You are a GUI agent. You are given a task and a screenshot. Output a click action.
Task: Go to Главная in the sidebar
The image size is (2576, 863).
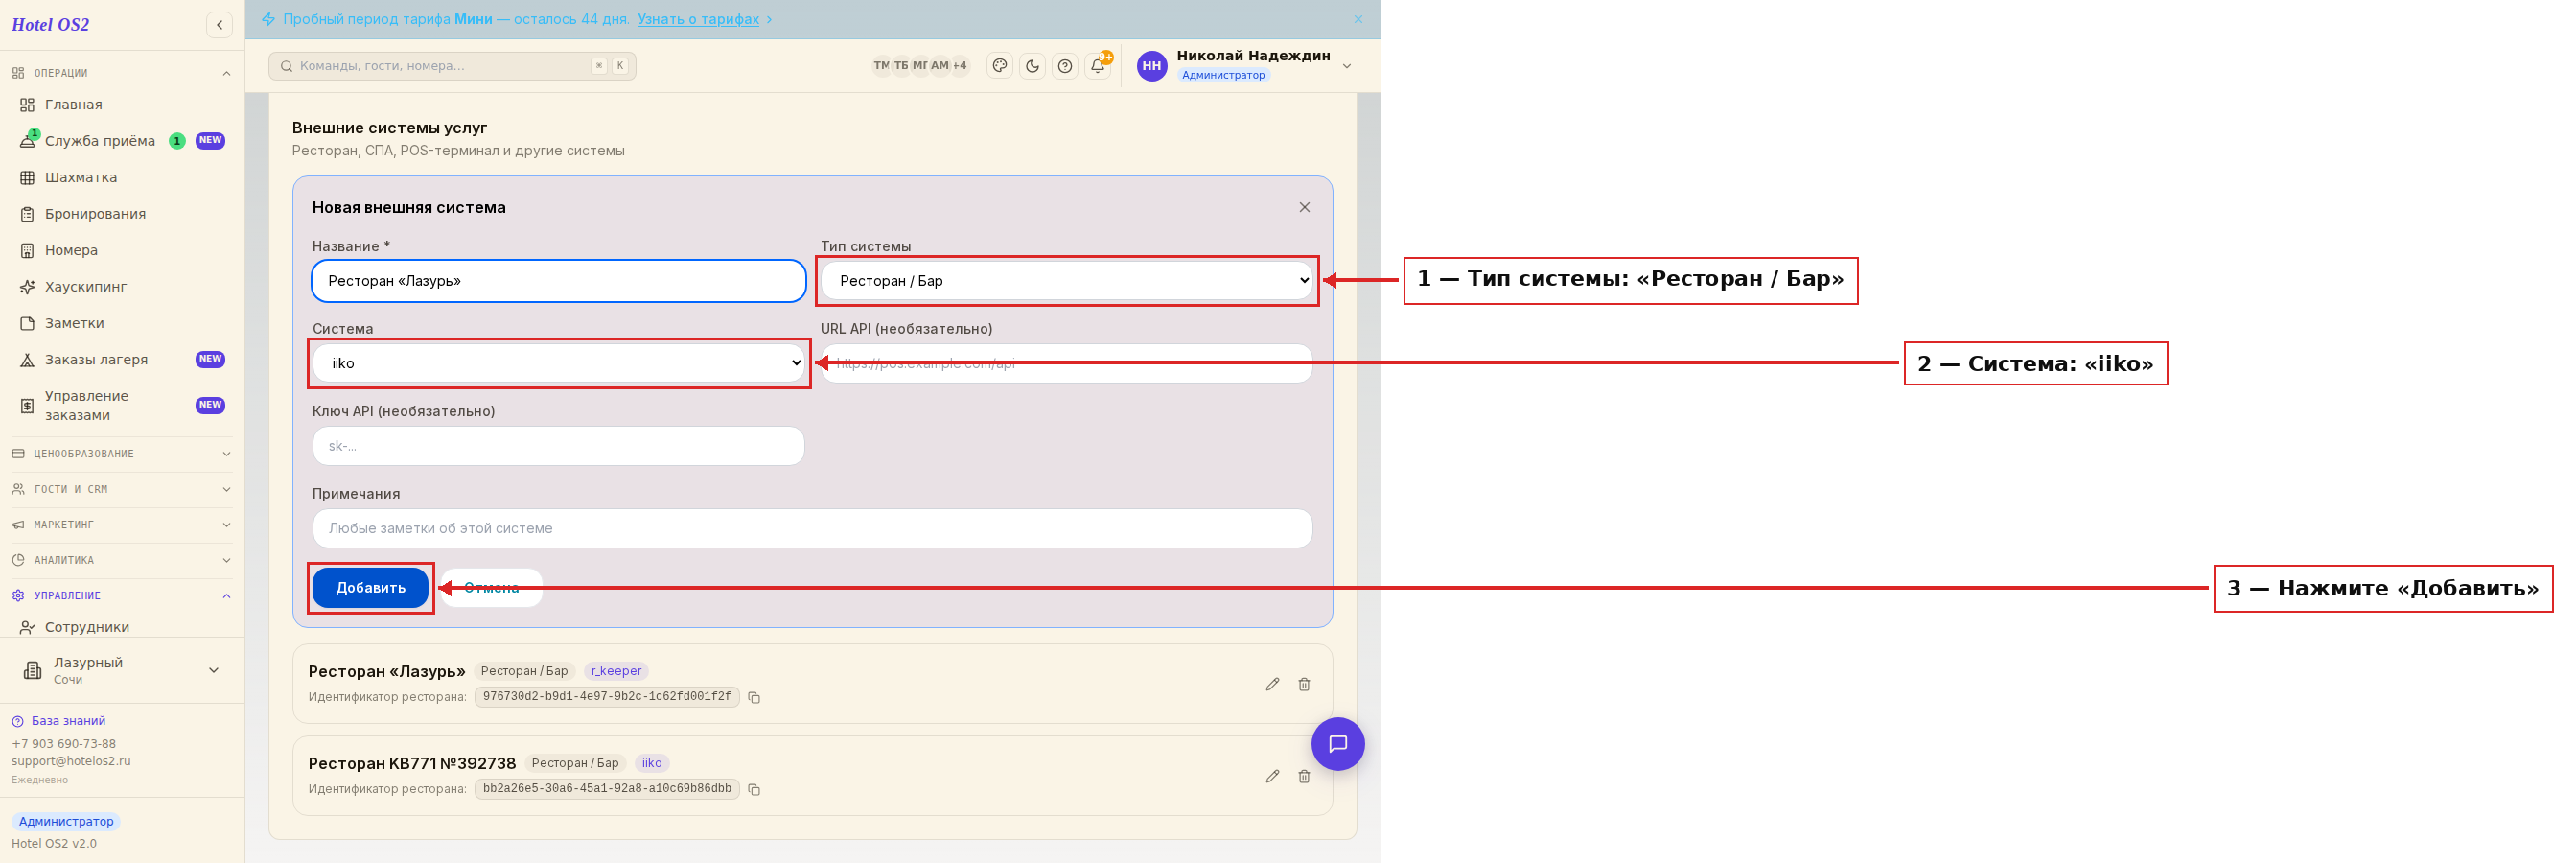(x=122, y=105)
